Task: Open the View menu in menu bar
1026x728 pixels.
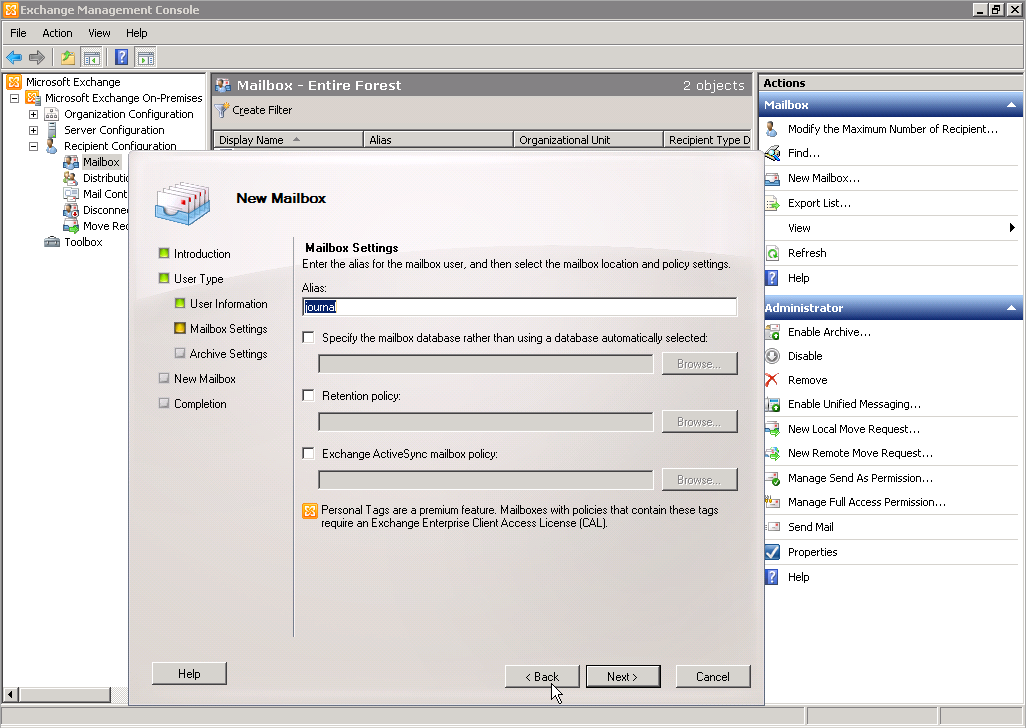Action: [99, 33]
